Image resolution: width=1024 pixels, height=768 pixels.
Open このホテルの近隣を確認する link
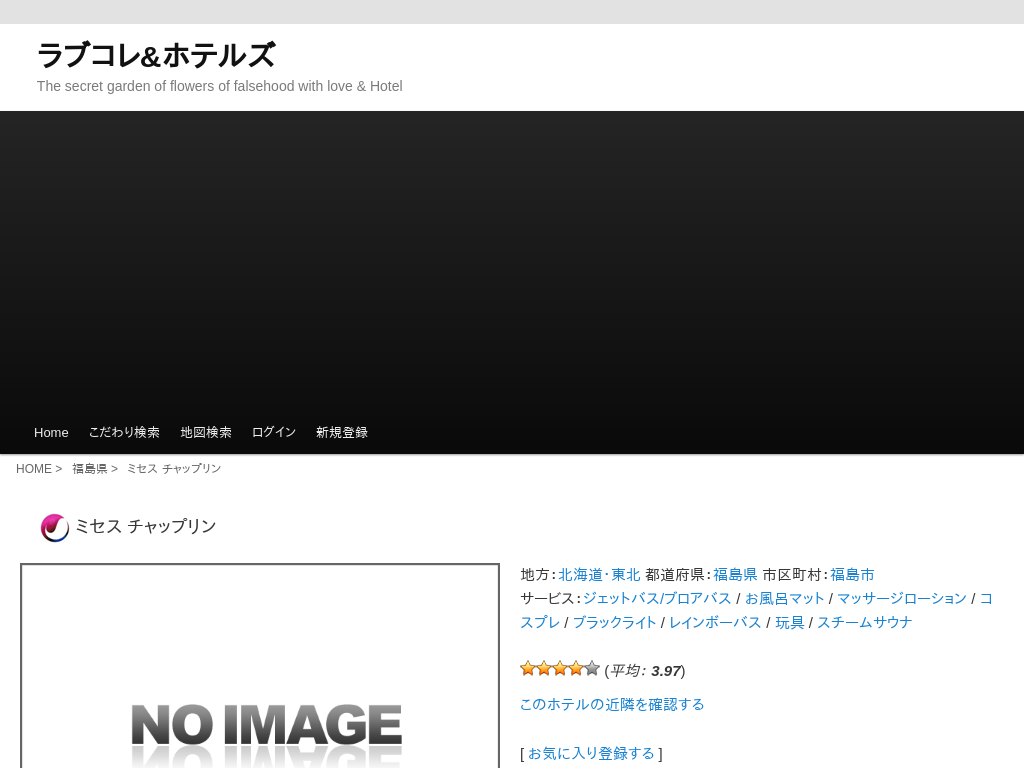612,705
